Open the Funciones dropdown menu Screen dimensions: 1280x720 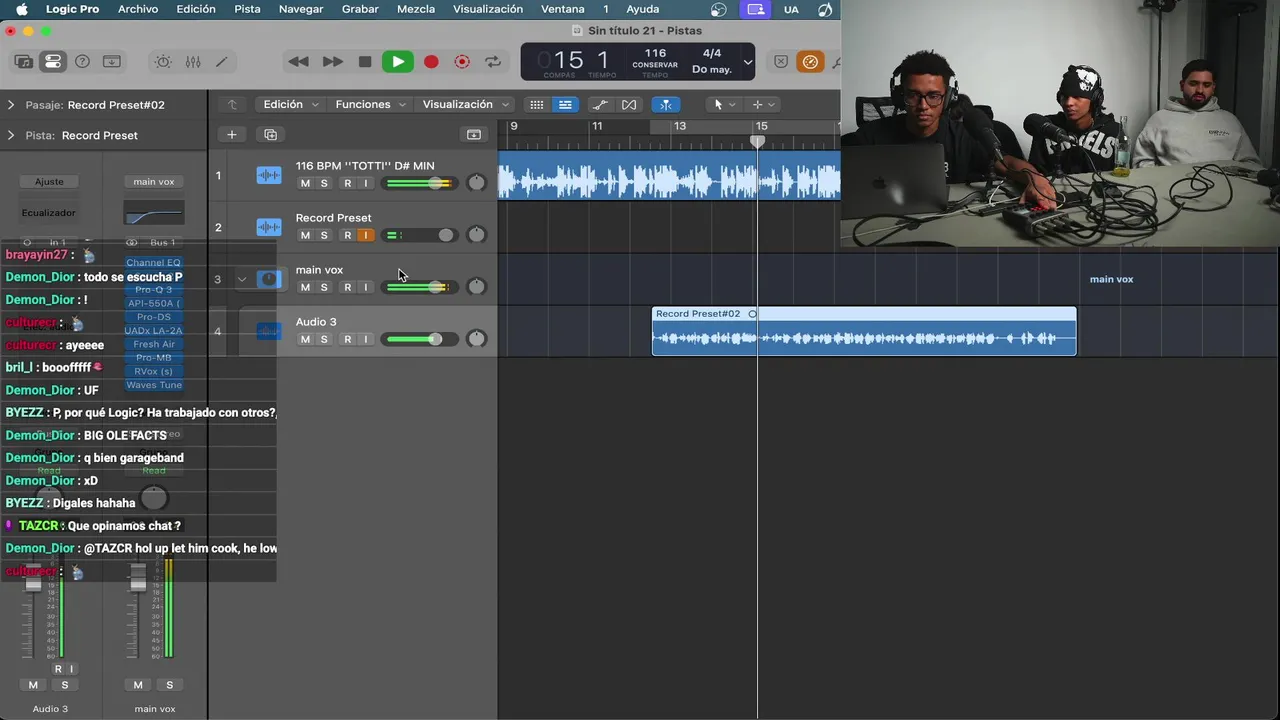tap(371, 104)
